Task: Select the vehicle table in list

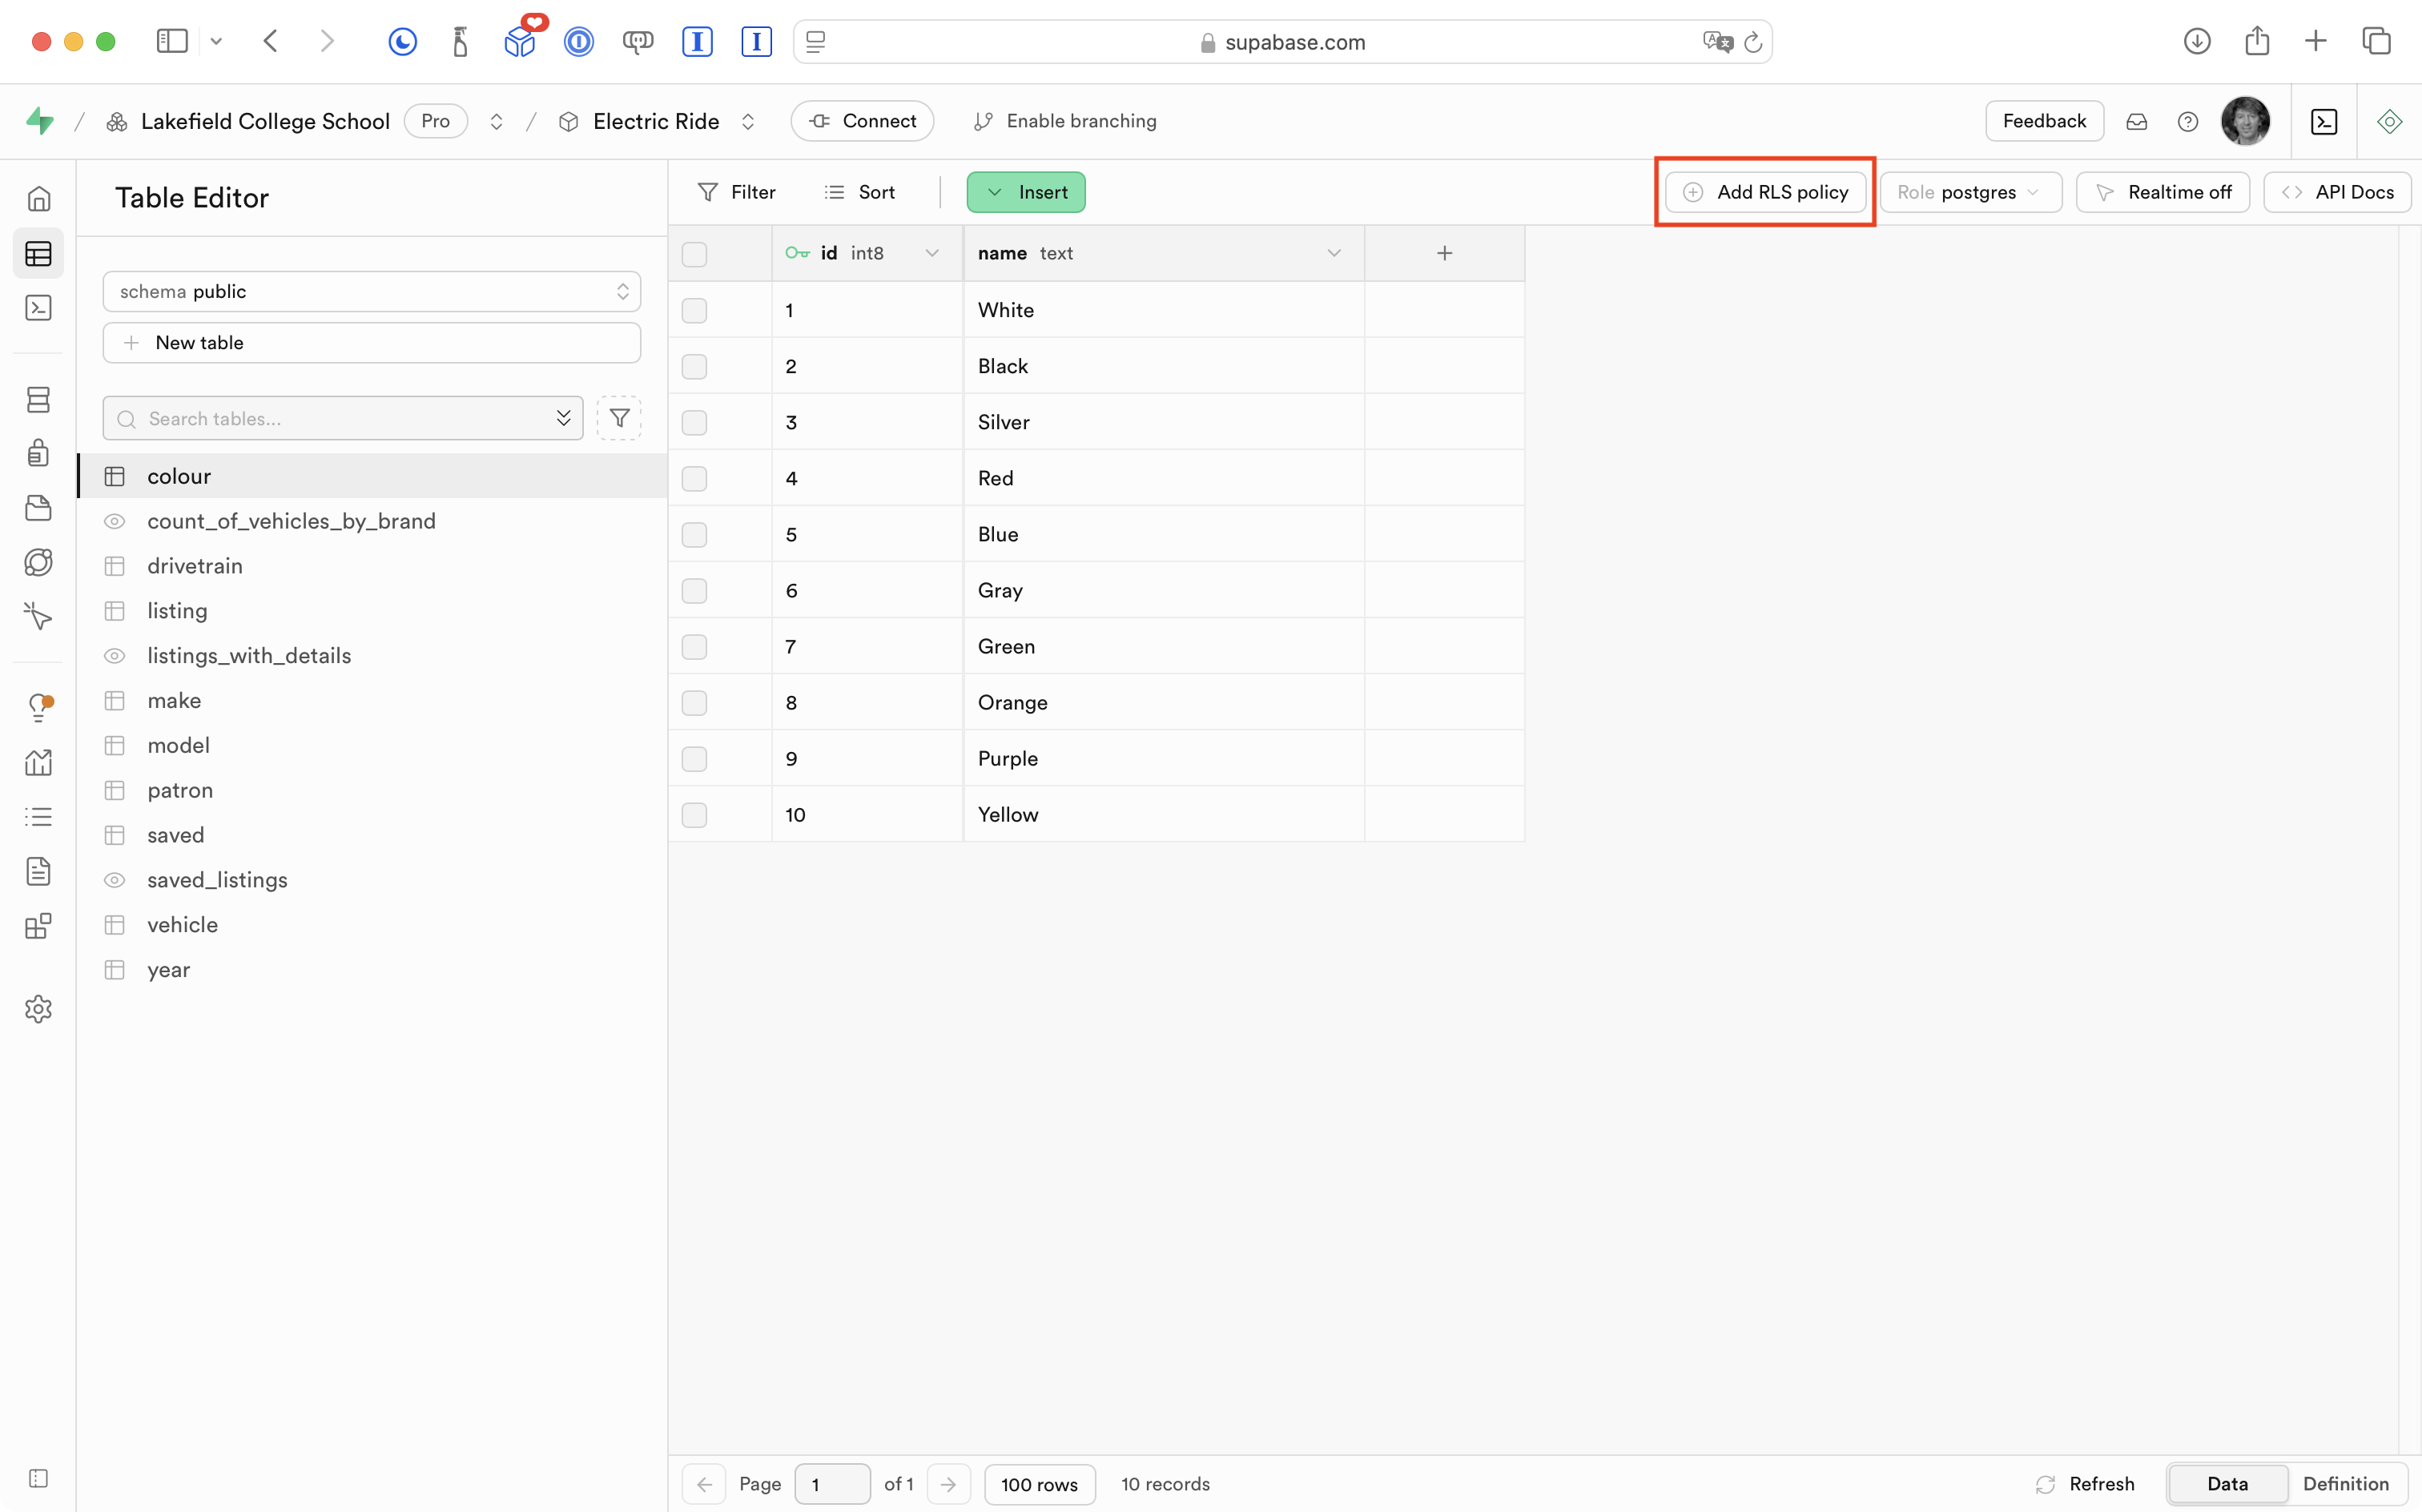Action: tap(182, 925)
